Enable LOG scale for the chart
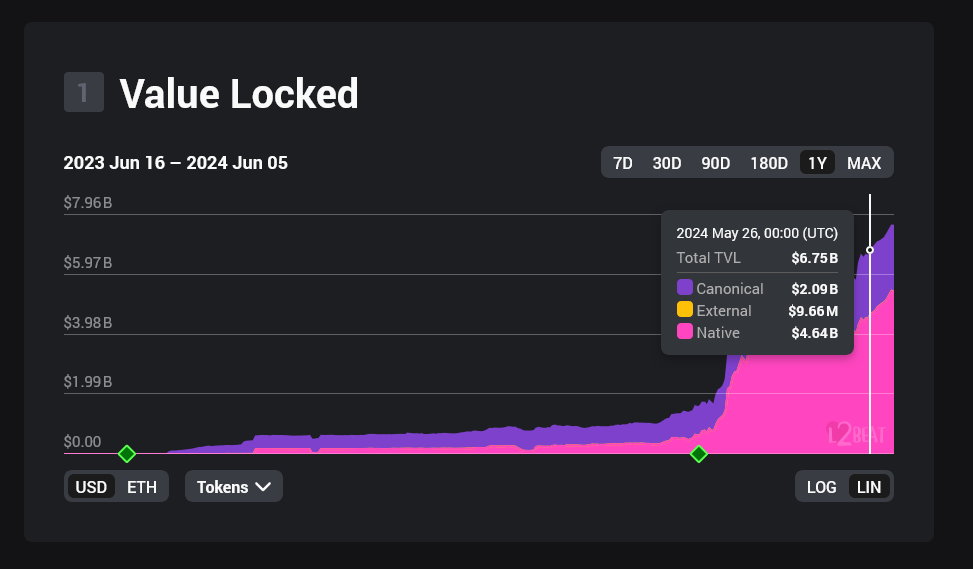The width and height of the screenshot is (973, 569). click(821, 487)
